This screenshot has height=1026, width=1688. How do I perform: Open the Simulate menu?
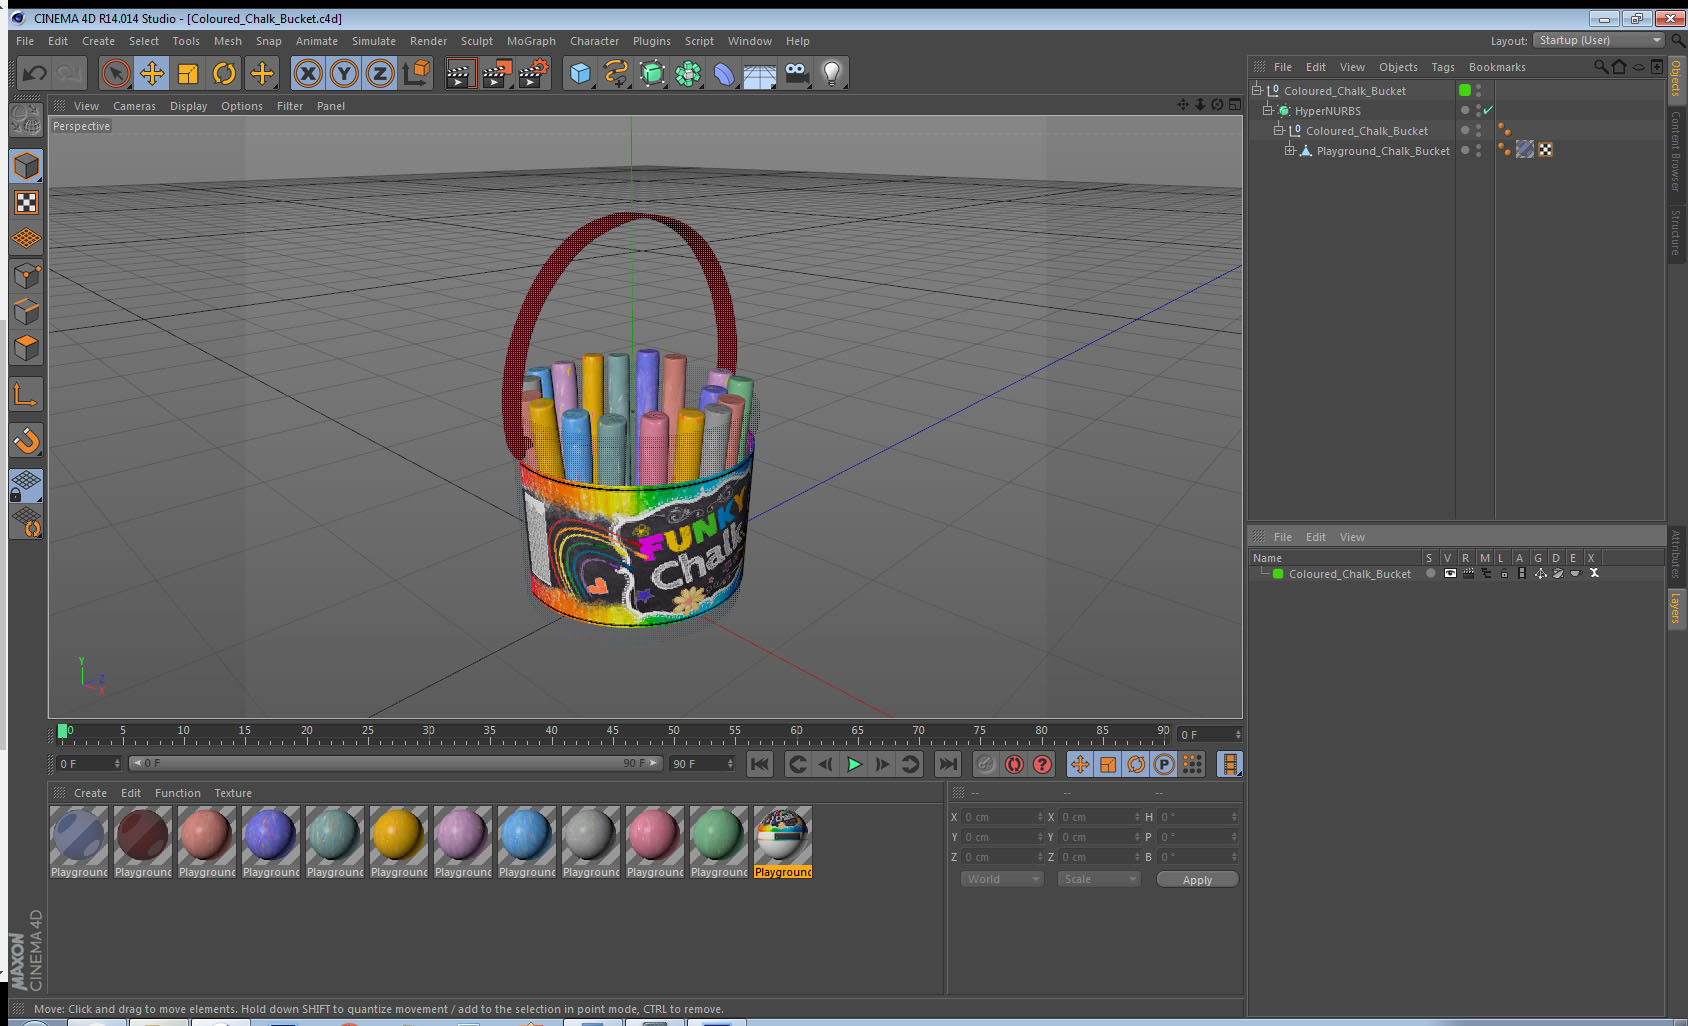374,41
